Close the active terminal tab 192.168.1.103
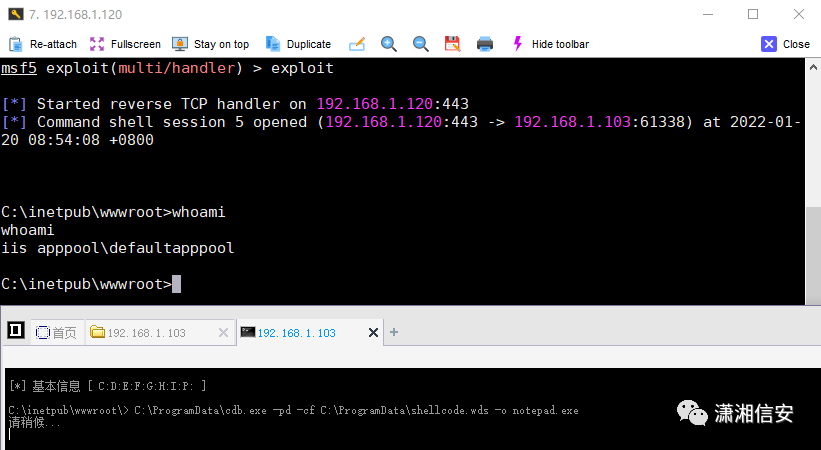The width and height of the screenshot is (821, 450). (373, 333)
